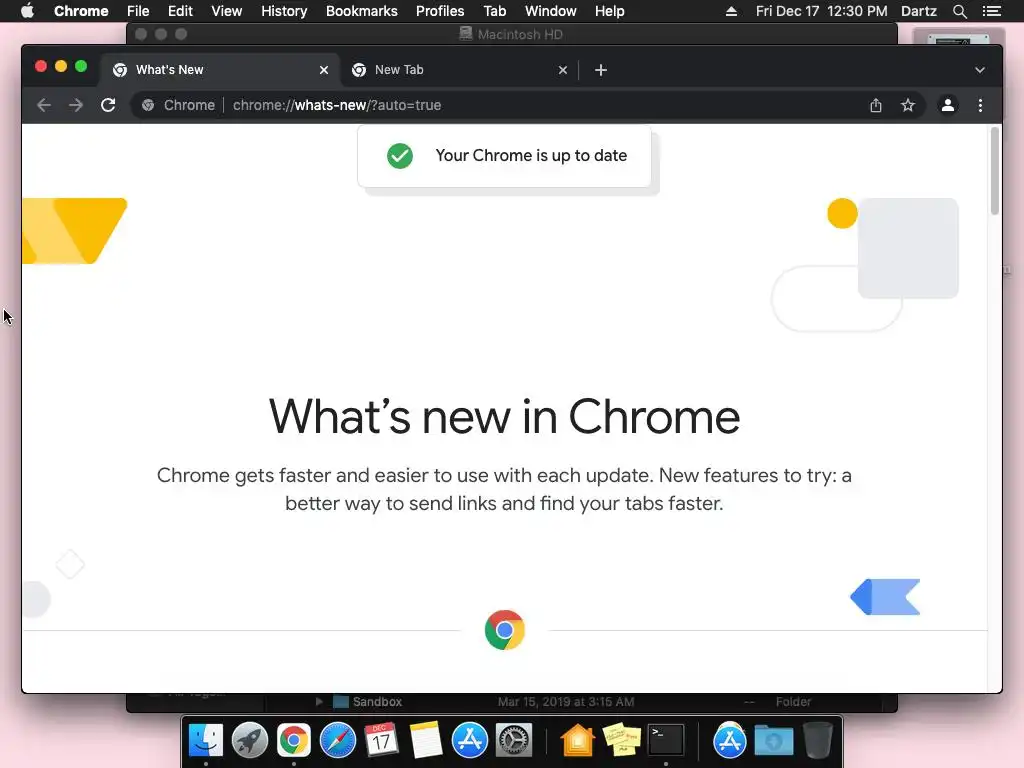Click the eject icon in menu bar
Screen dimensions: 1024x768
[731, 11]
